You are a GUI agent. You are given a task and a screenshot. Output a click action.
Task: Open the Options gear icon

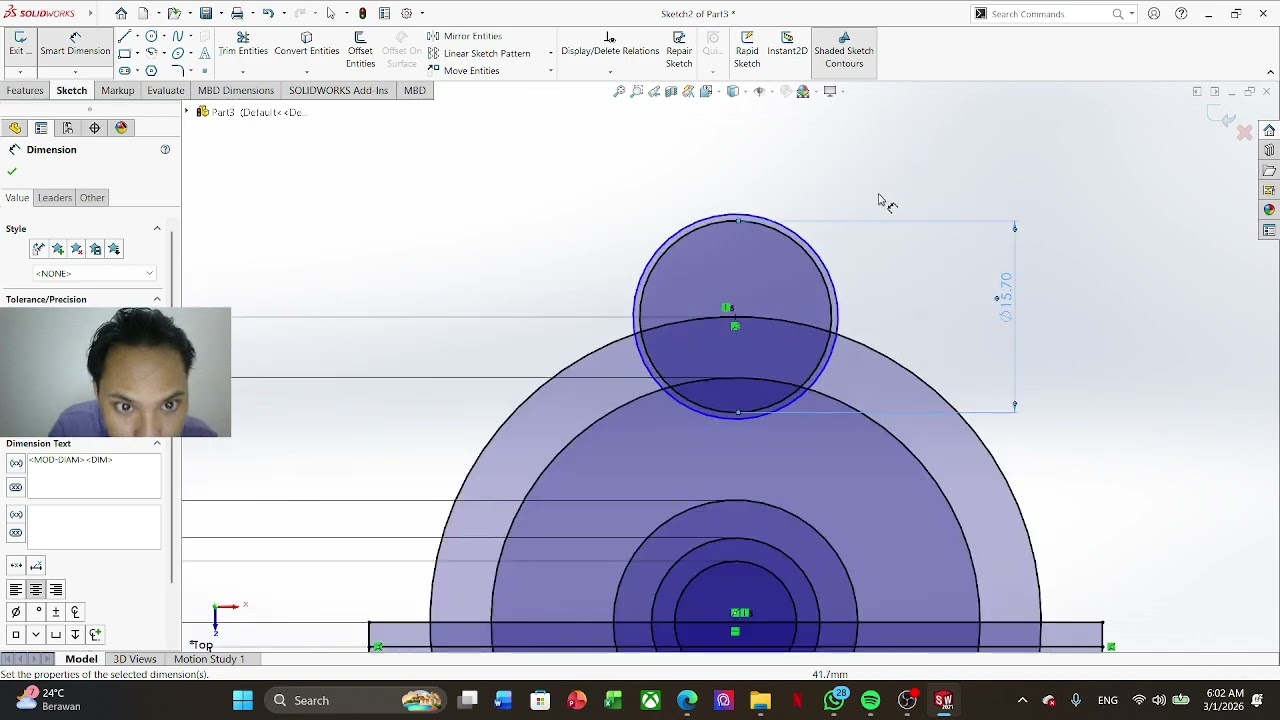pos(407,14)
